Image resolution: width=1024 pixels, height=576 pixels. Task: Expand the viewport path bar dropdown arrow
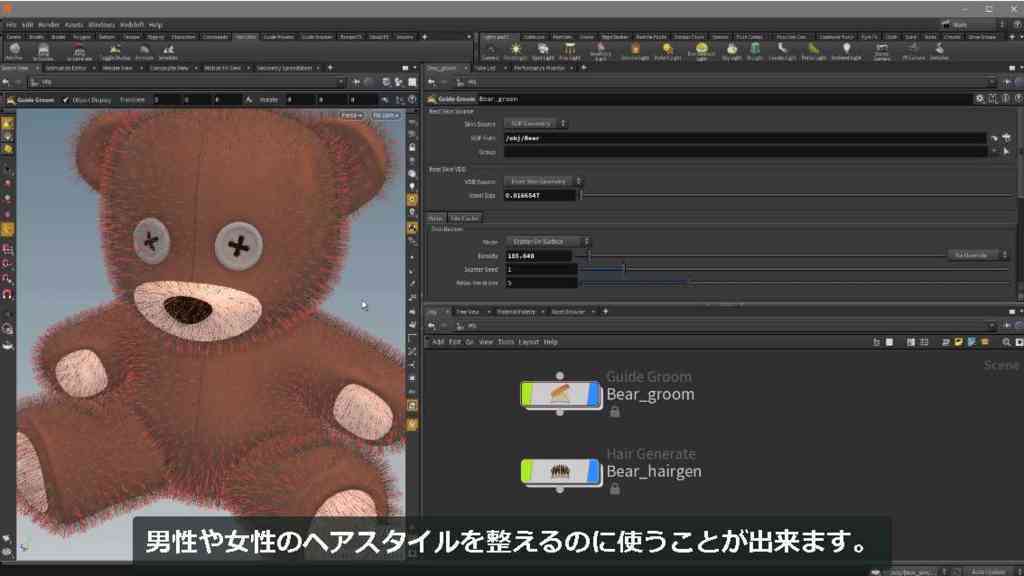pyautogui.click(x=340, y=82)
